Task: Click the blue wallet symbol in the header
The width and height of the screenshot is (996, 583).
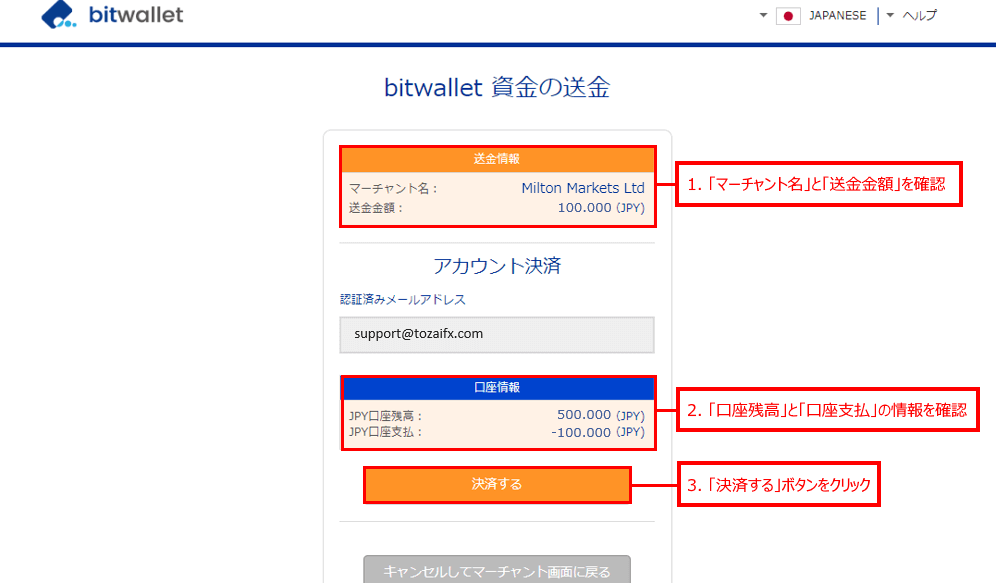Action: pyautogui.click(x=57, y=15)
